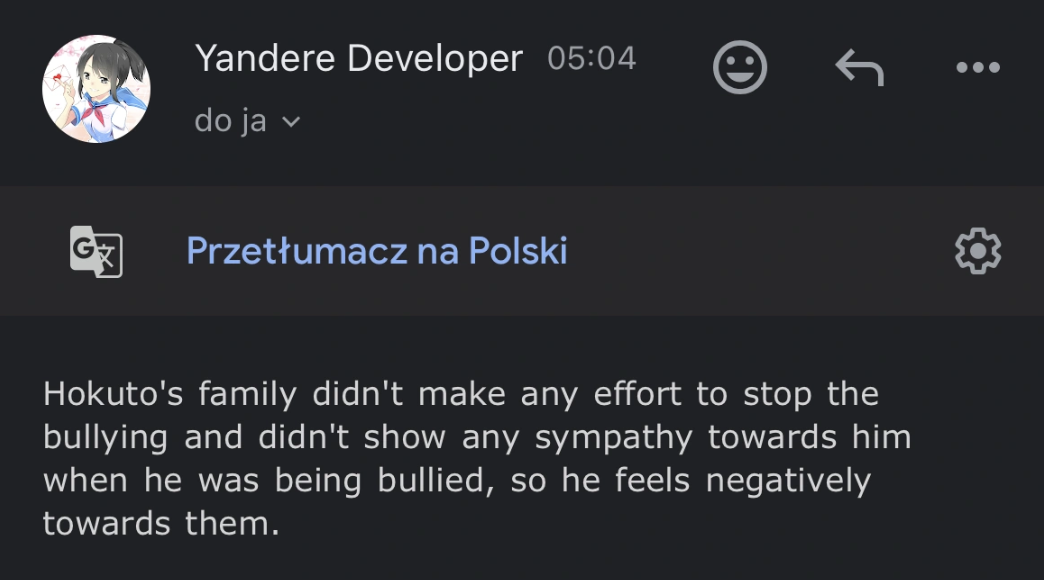The height and width of the screenshot is (580, 1044).
Task: Click the Google Translate icon
Action: tap(96, 250)
